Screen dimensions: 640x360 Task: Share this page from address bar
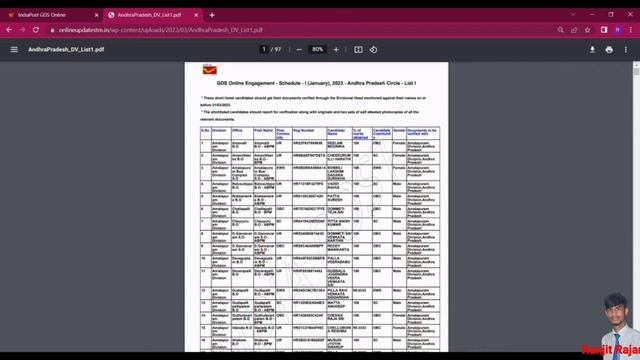click(x=574, y=30)
